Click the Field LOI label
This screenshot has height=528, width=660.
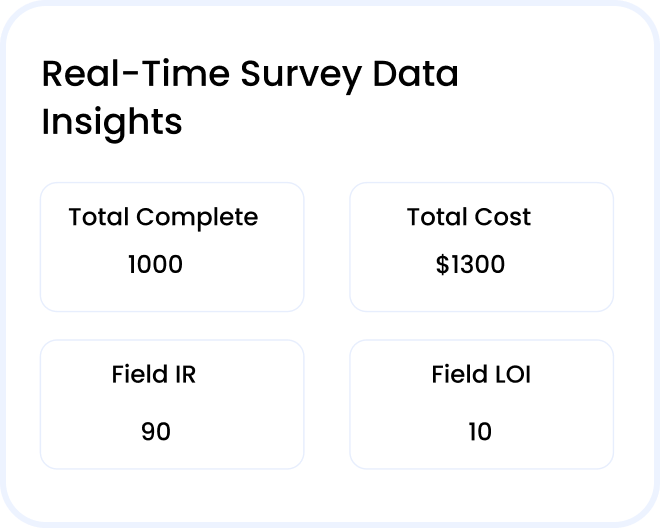point(481,374)
